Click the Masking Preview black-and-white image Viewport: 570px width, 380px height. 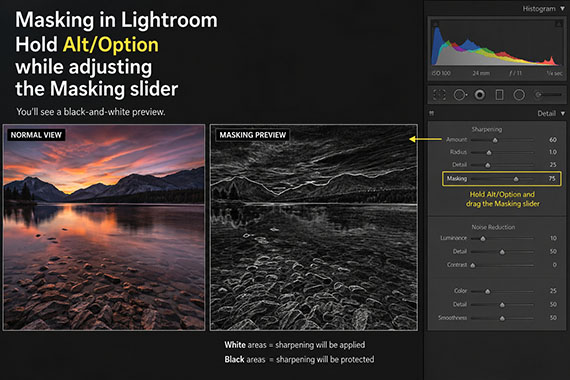(314, 228)
